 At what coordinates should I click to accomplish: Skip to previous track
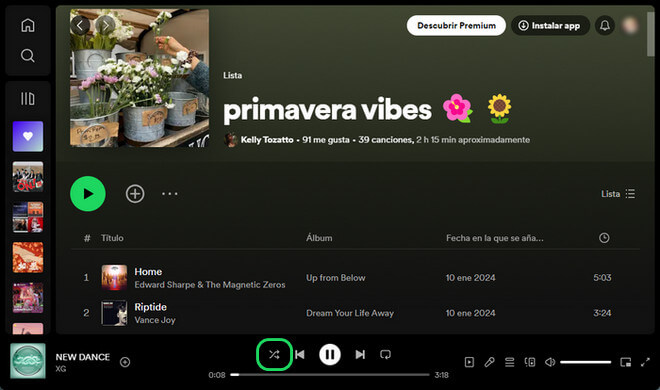click(300, 355)
